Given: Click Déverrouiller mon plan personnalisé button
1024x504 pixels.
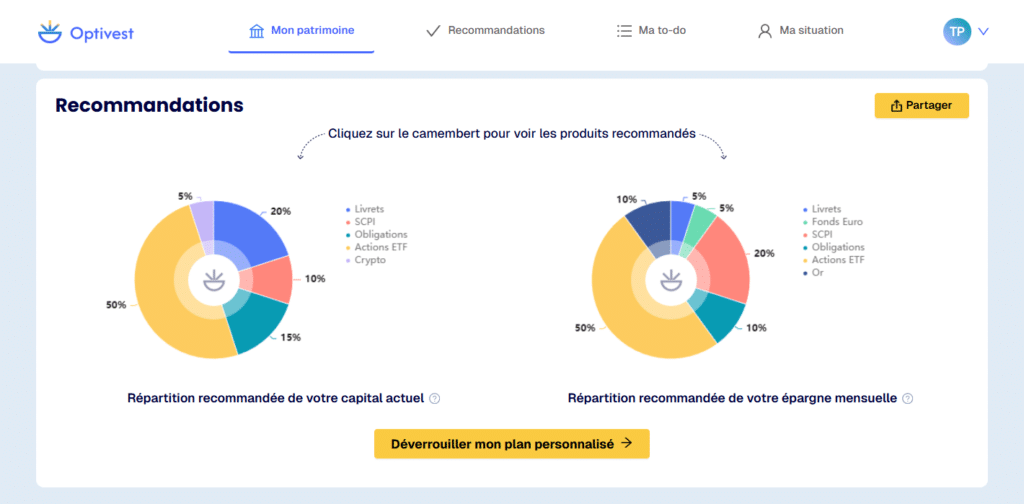Looking at the screenshot, I should coord(512,443).
